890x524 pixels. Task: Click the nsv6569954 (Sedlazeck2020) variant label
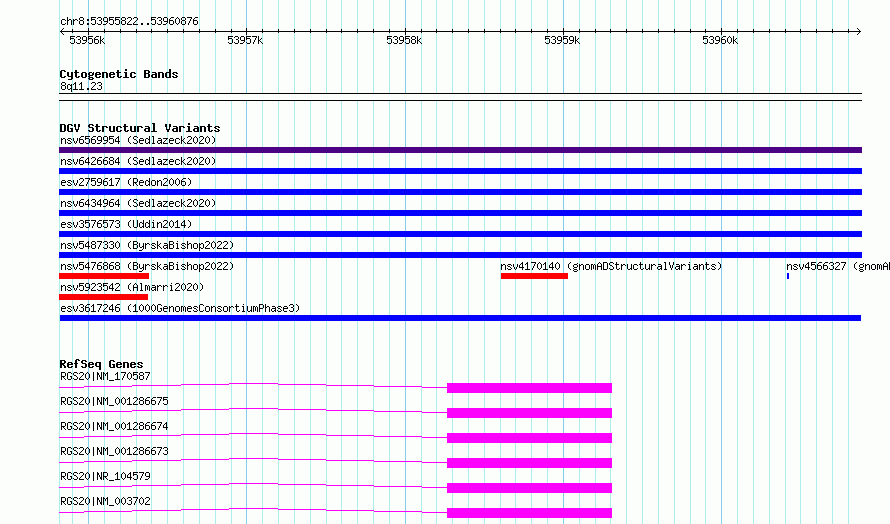click(138, 140)
